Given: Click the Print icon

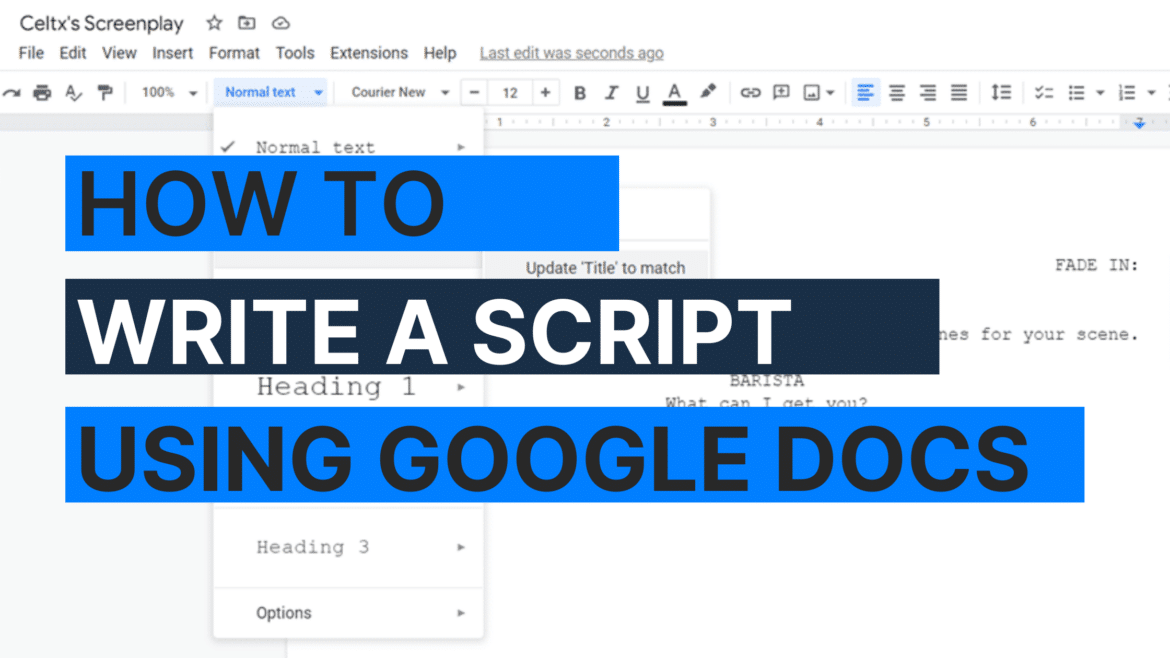Looking at the screenshot, I should click(41, 92).
